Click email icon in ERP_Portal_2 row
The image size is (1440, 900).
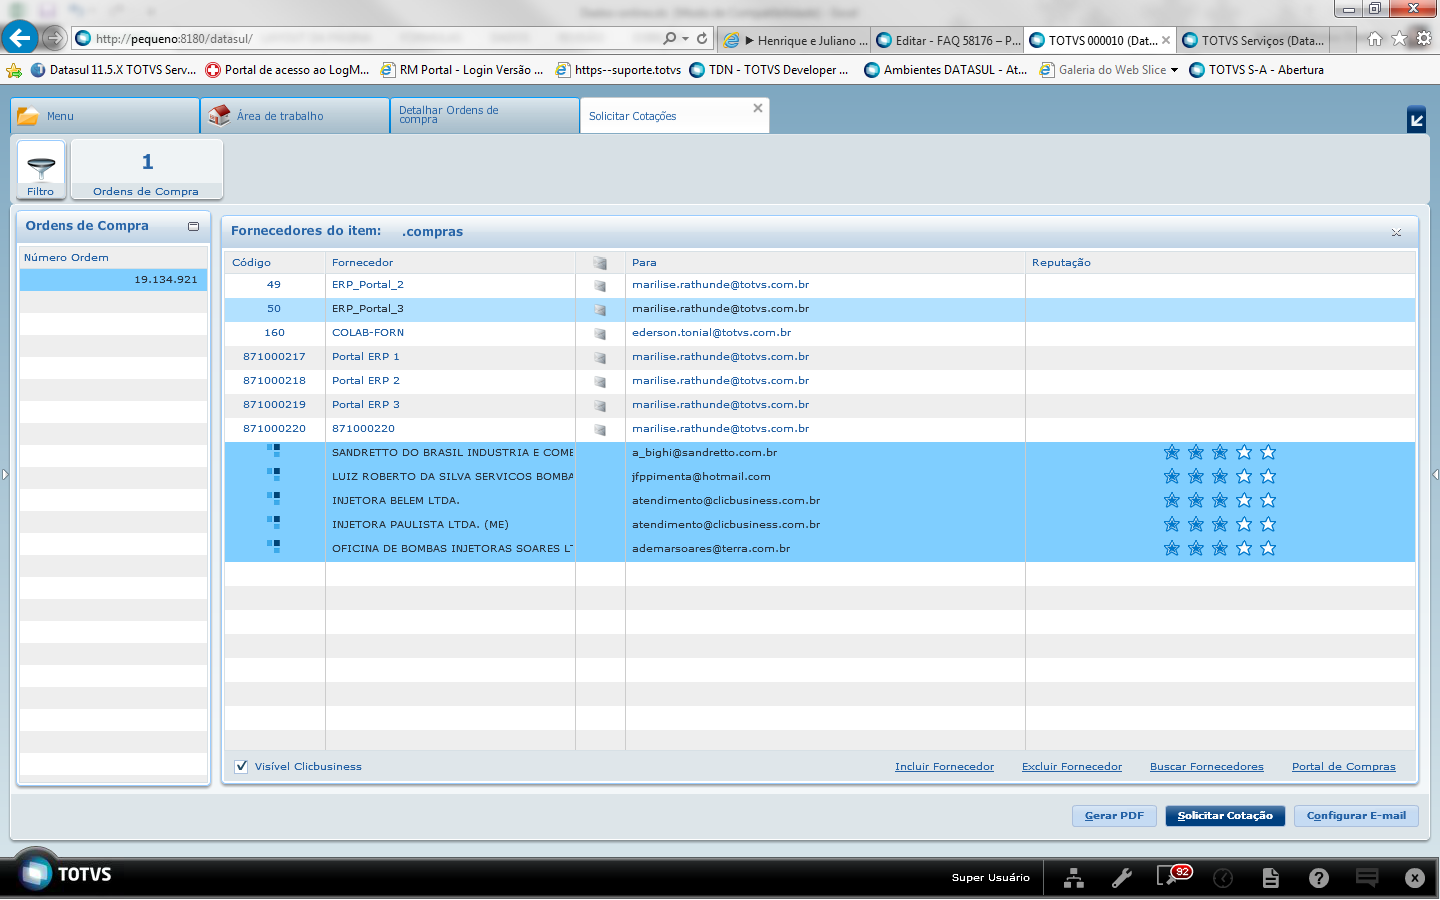point(600,285)
